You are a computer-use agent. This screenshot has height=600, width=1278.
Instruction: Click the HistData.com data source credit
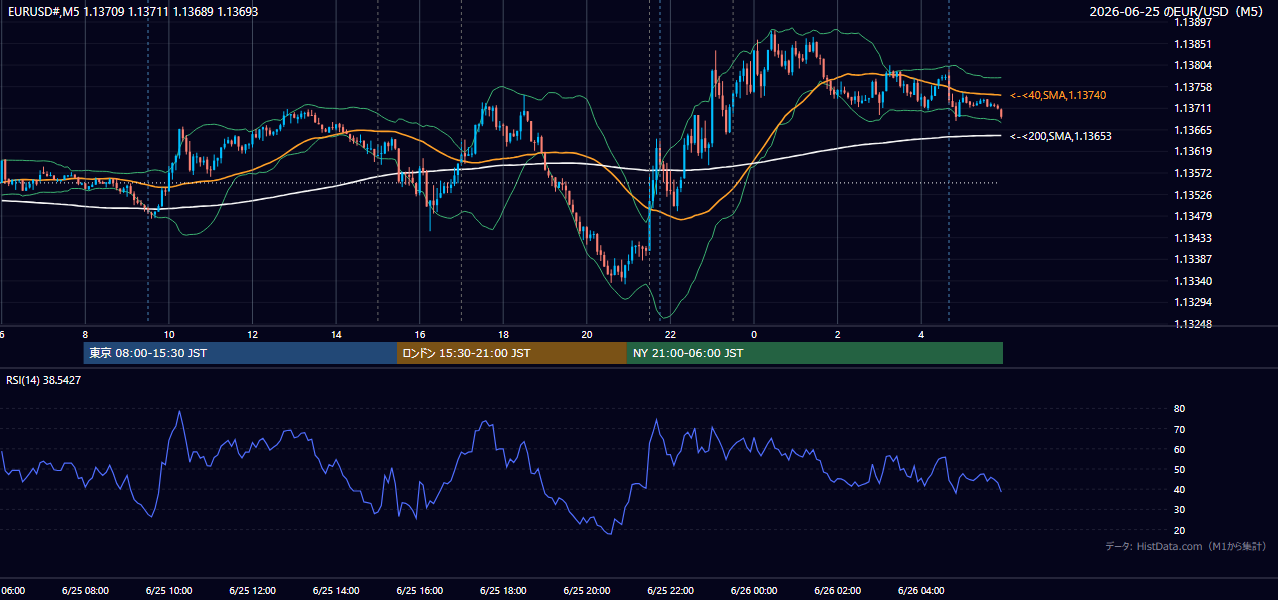click(x=1186, y=547)
